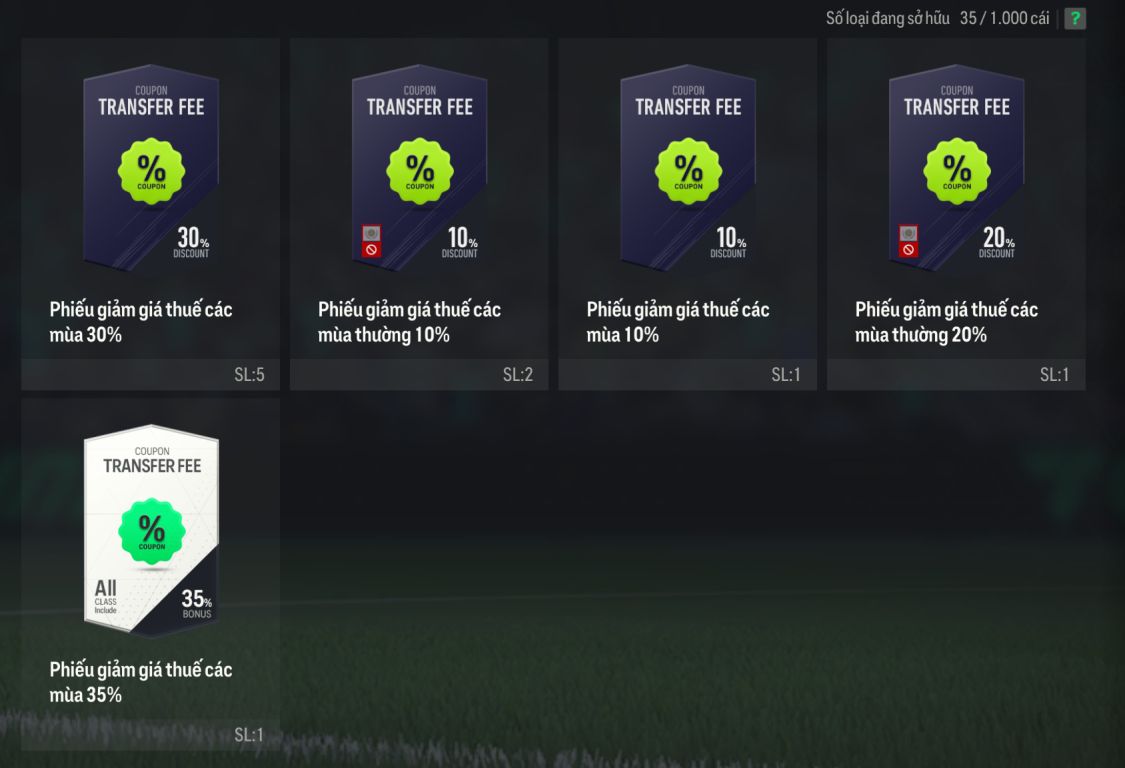Open 'Phiếu giảm giá thuế các mùa 30%' title

[141, 322]
